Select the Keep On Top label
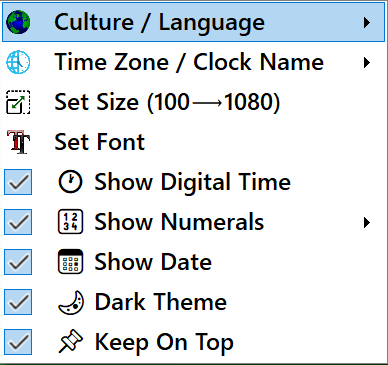Screen dimensions: 388x365 coord(164,343)
